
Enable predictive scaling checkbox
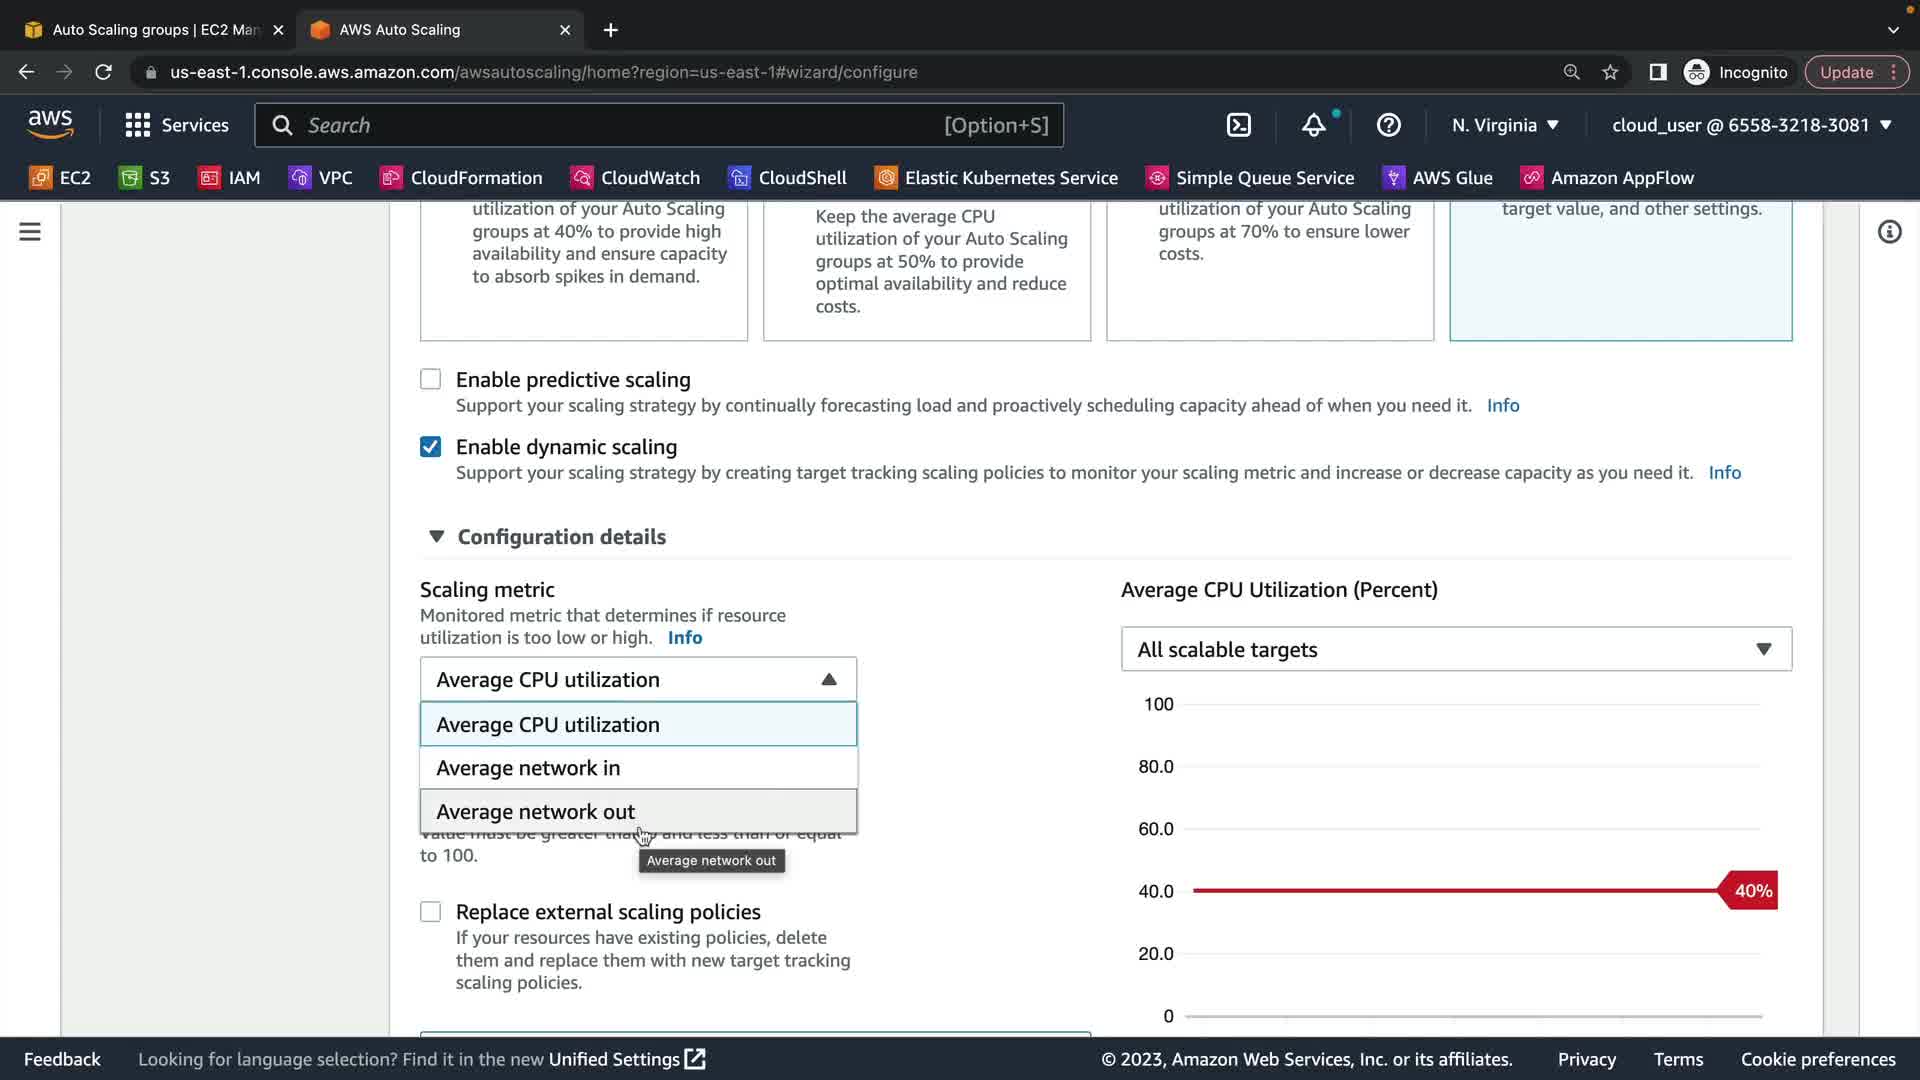430,379
